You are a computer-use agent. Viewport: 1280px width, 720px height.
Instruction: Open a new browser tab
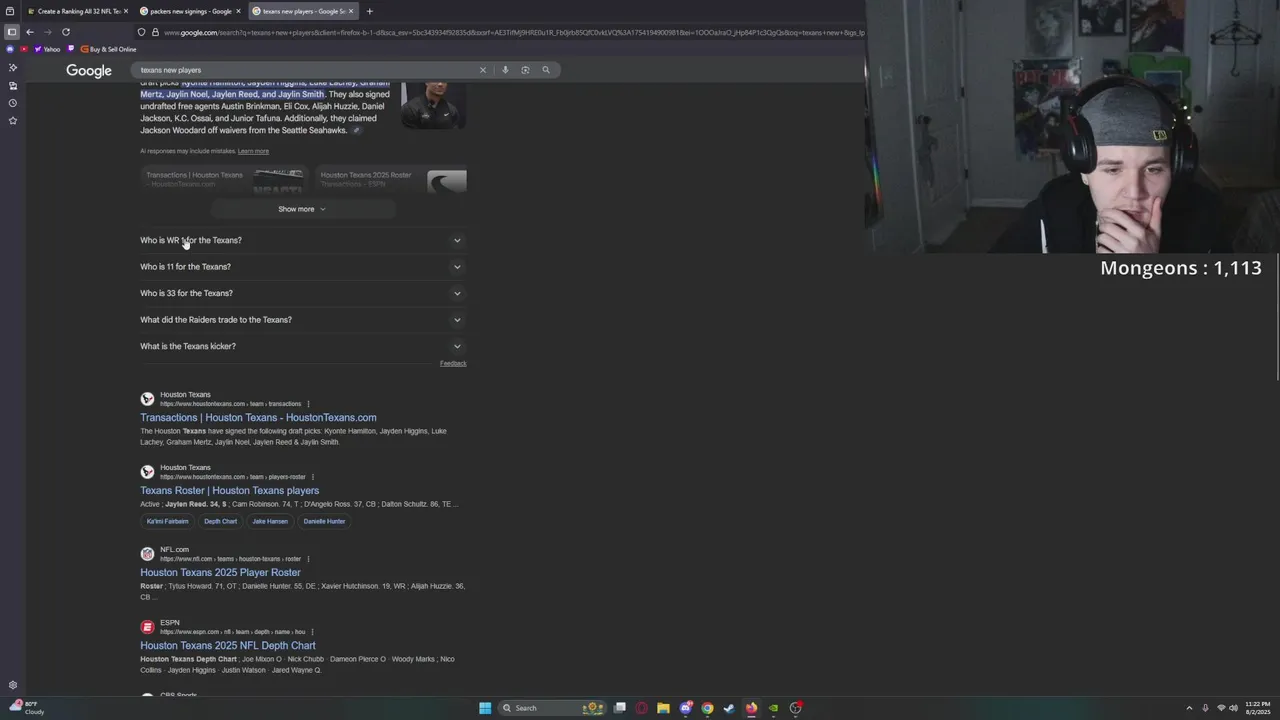coord(369,11)
